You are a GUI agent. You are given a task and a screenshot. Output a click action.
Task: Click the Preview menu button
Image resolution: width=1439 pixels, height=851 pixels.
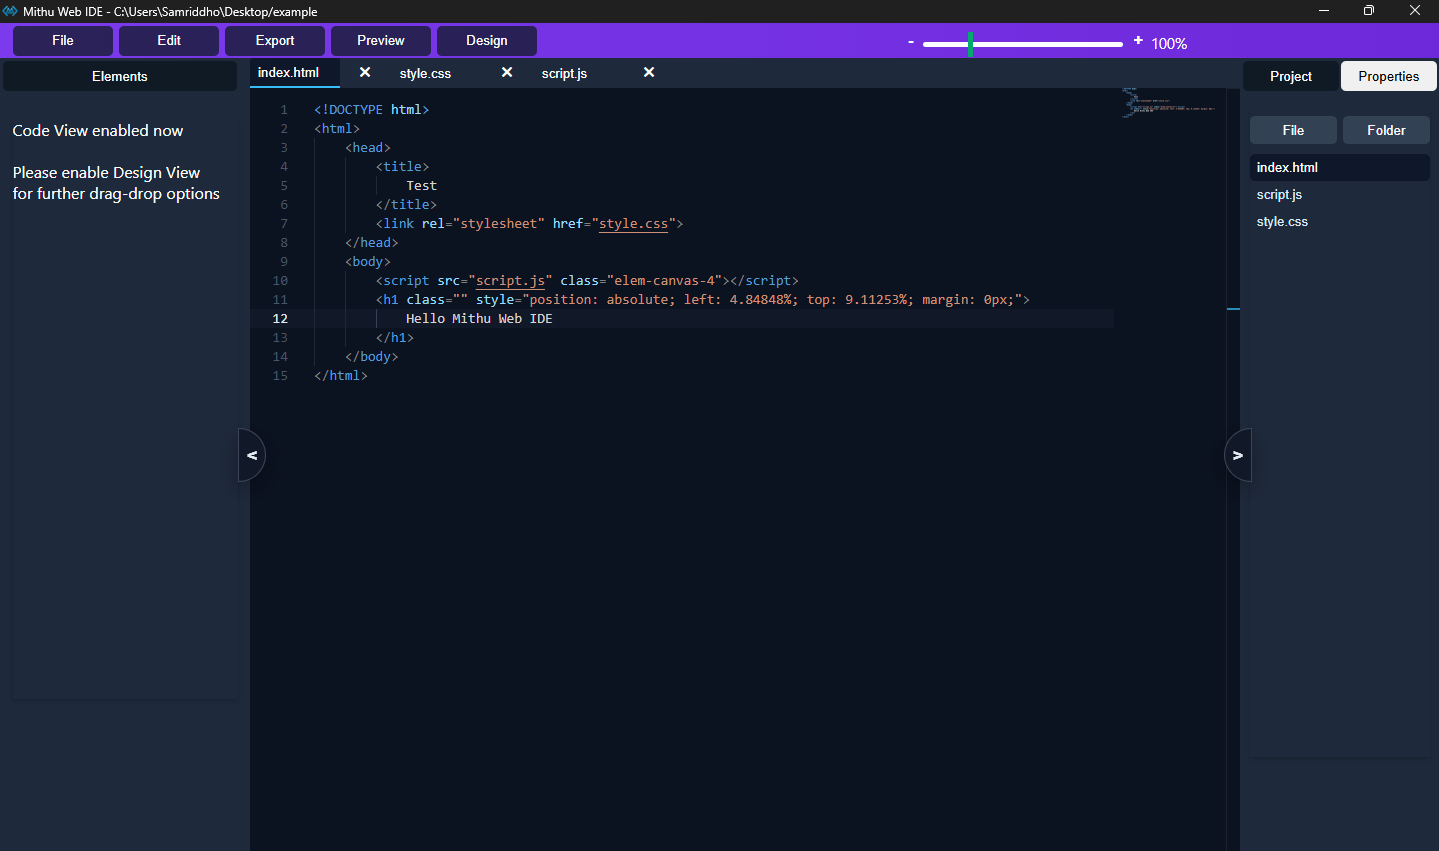point(381,41)
